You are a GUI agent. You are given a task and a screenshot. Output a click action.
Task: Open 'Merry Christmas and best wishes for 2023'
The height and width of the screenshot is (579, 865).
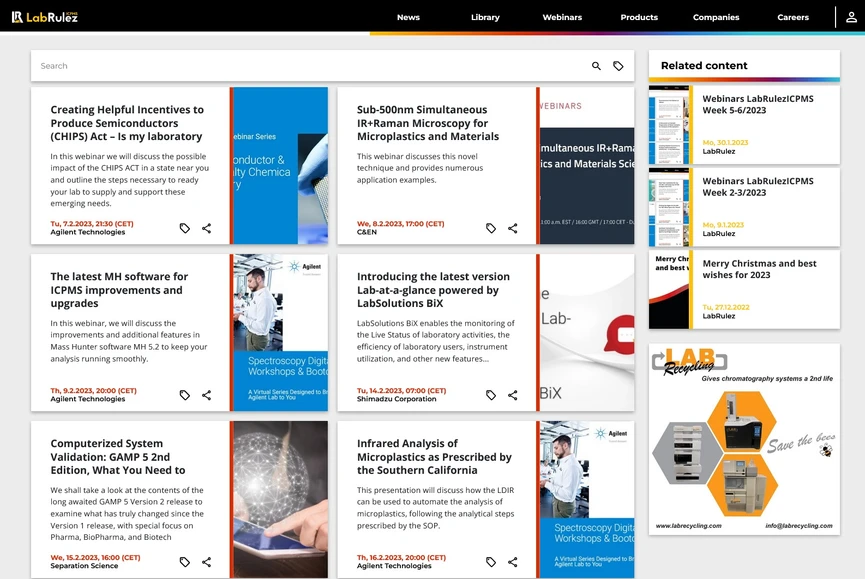(760, 269)
